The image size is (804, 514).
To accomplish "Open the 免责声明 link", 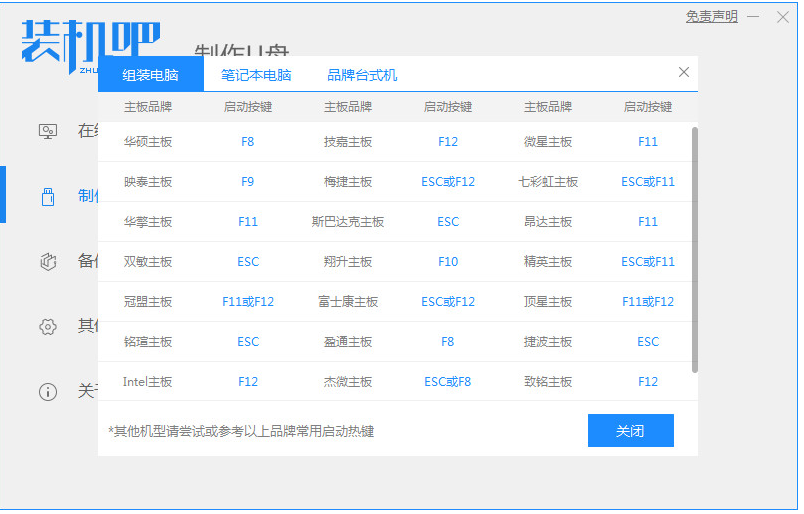I will [x=711, y=17].
